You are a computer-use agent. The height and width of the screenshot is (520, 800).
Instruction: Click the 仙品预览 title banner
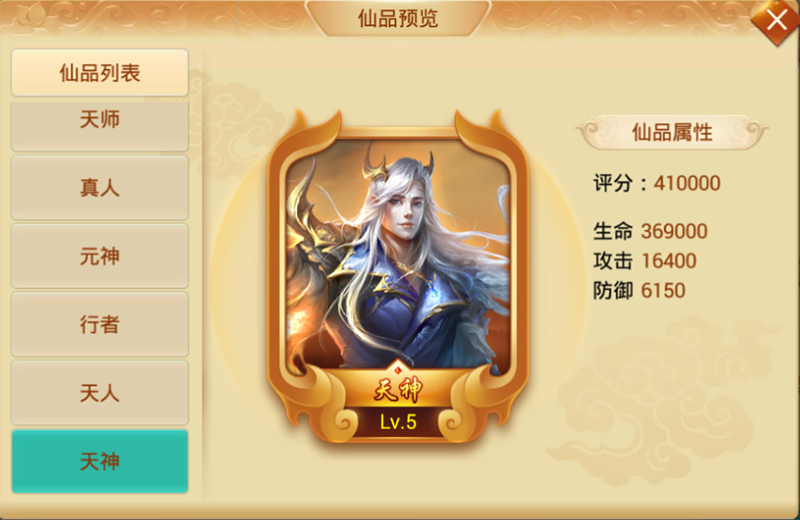tap(398, 18)
